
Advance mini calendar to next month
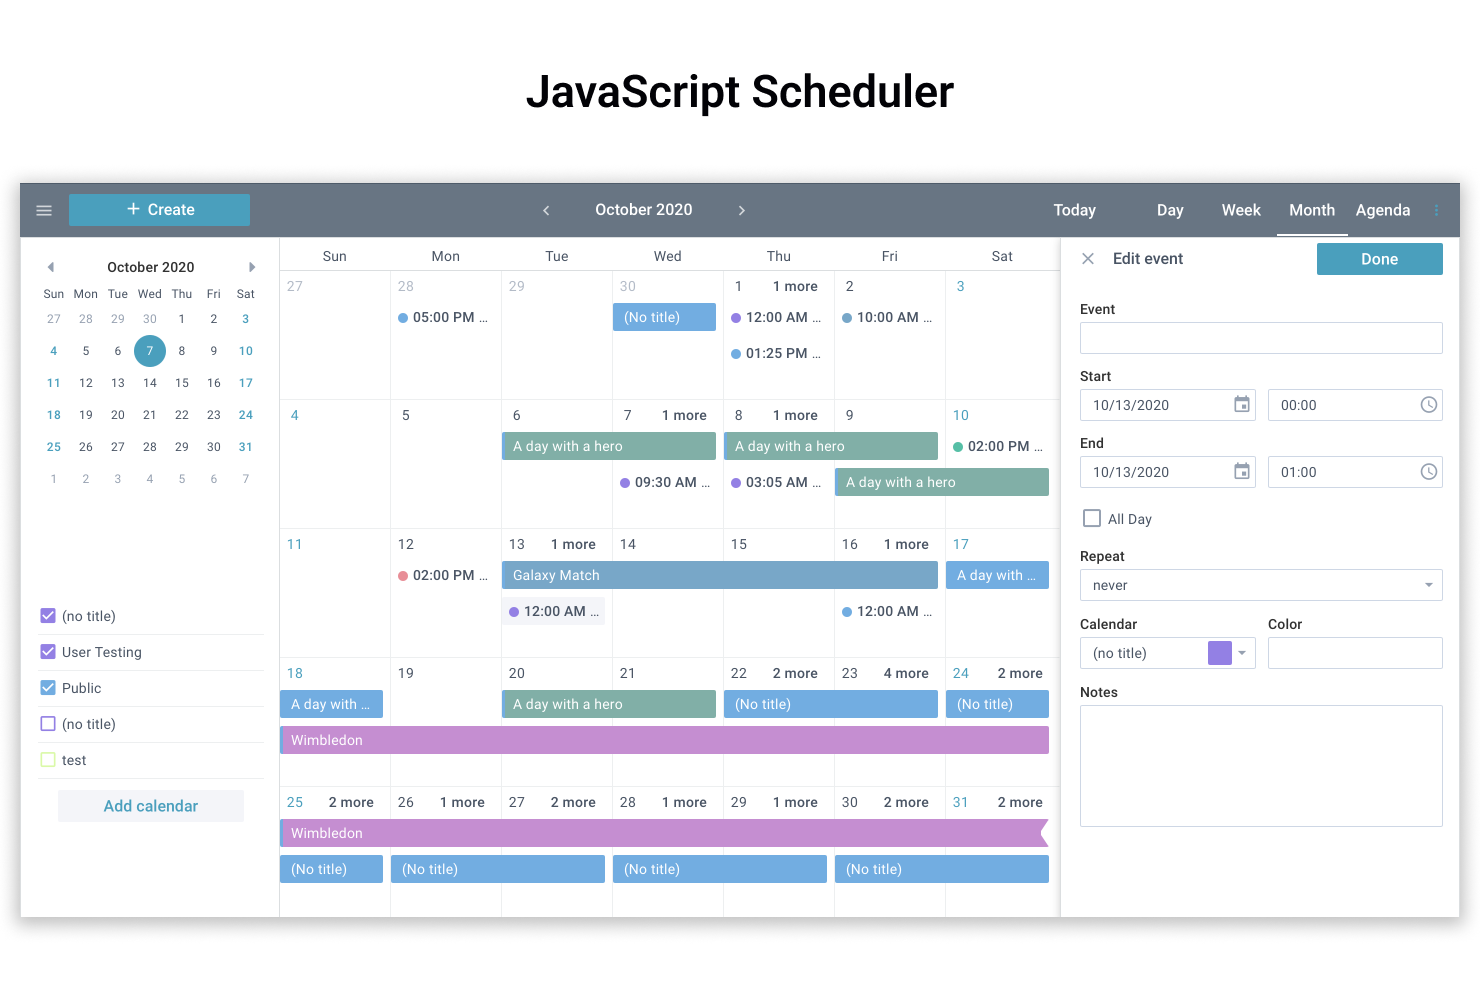(x=252, y=267)
